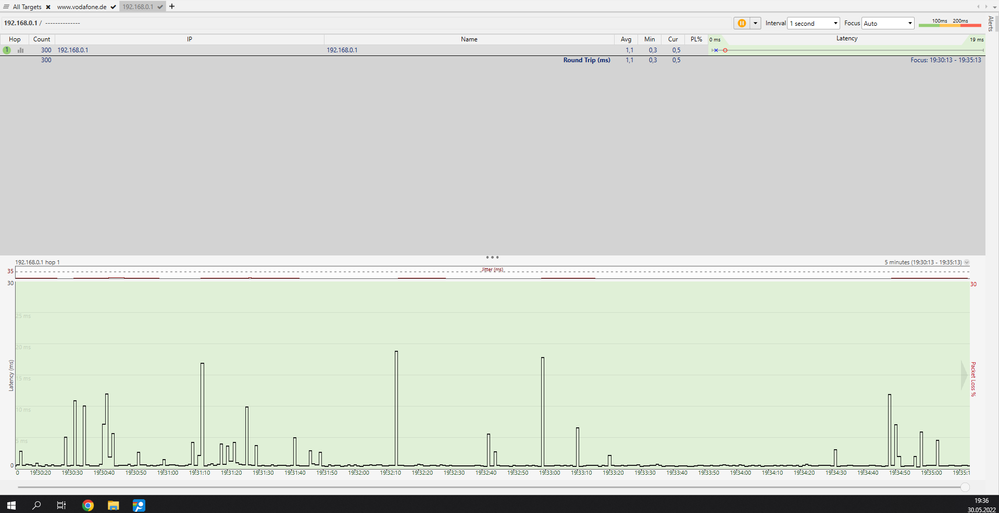The image size is (999, 513).
Task: Click the Cur column header
Action: 673,39
